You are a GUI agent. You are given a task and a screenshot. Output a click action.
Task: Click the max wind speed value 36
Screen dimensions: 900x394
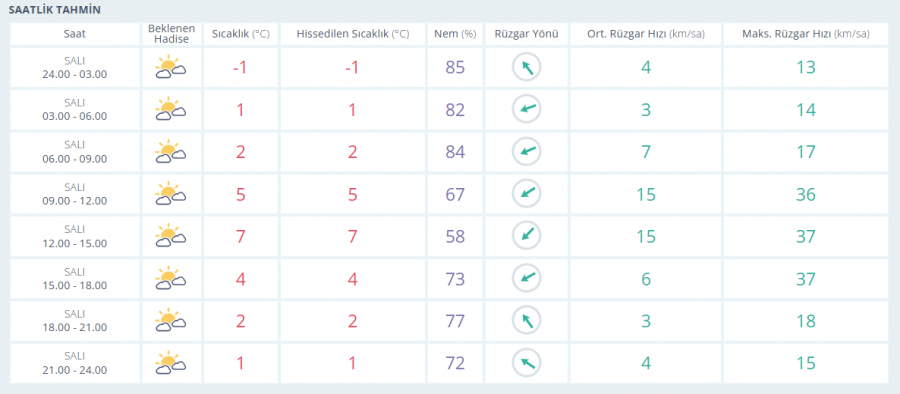[x=805, y=194]
